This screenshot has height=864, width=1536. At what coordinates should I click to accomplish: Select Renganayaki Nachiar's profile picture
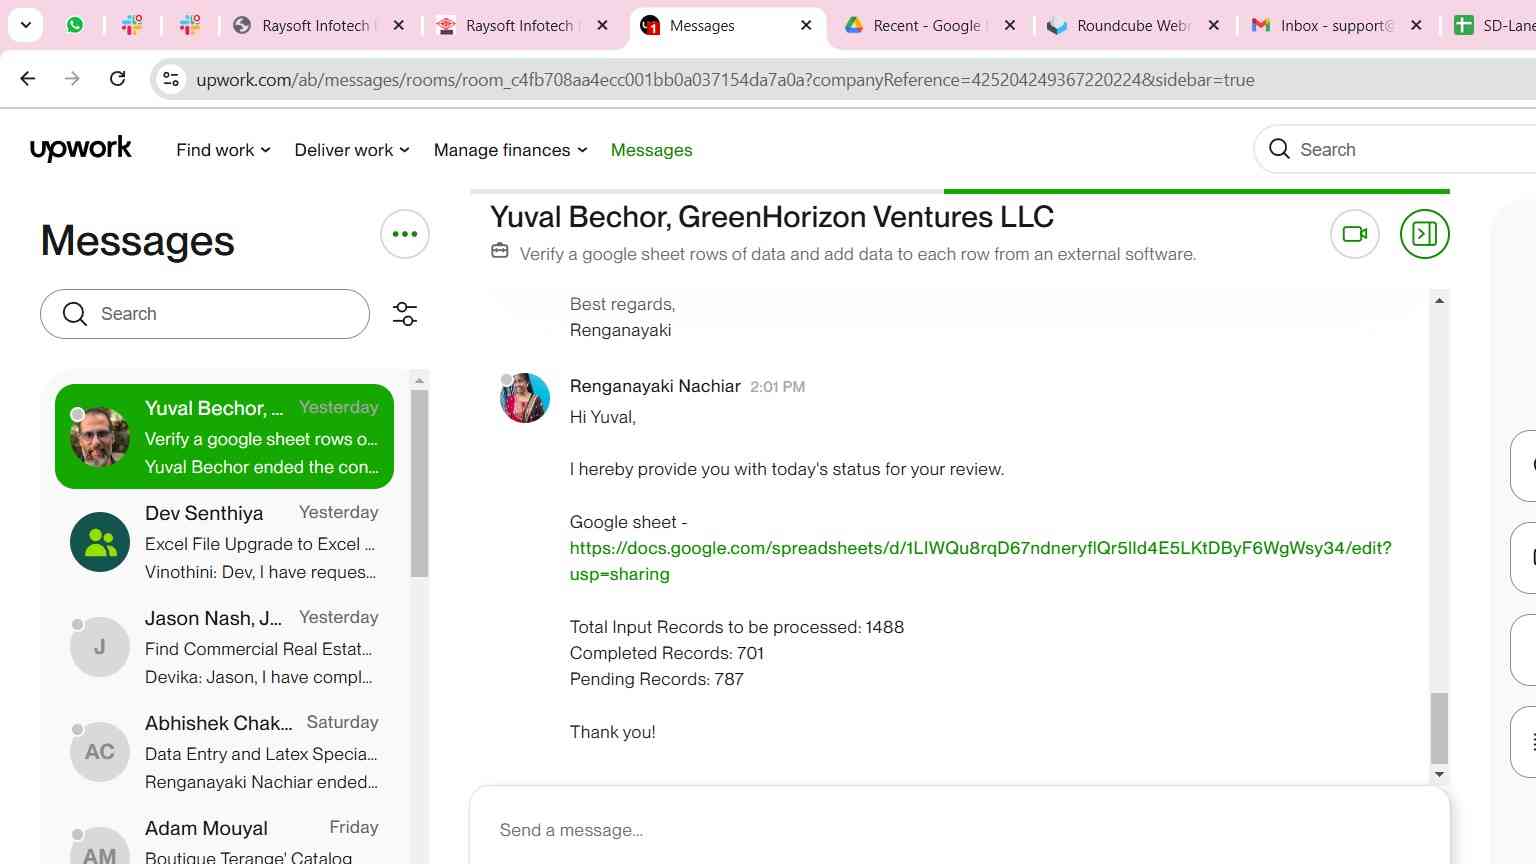click(x=525, y=398)
